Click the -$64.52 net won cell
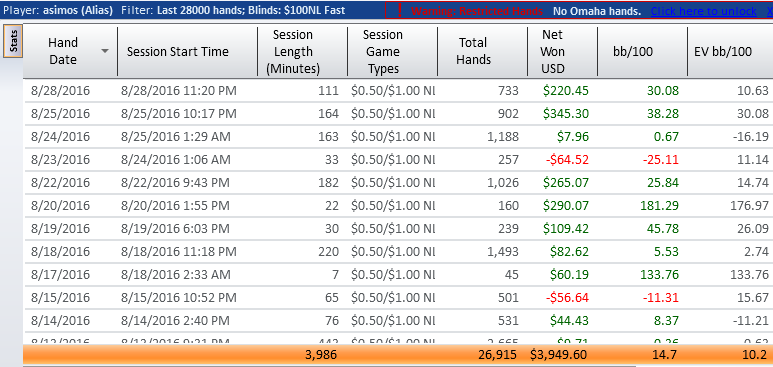 [x=565, y=160]
